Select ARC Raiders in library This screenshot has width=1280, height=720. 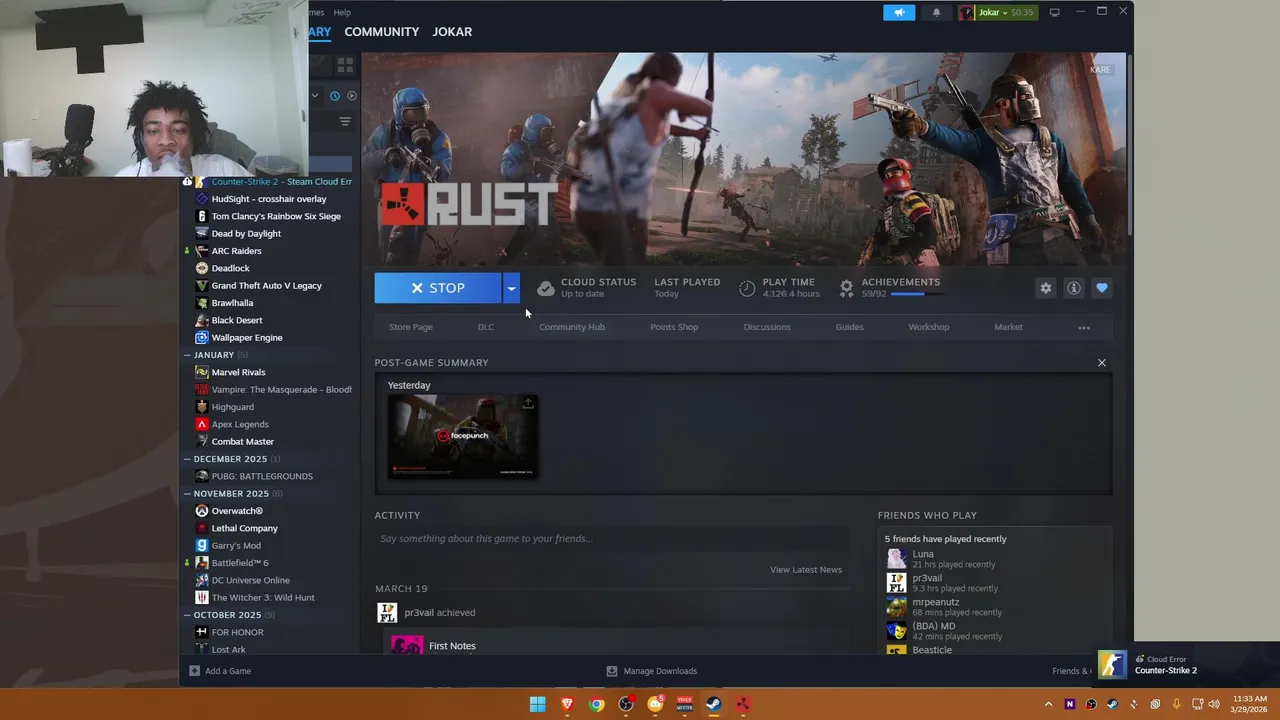click(236, 251)
